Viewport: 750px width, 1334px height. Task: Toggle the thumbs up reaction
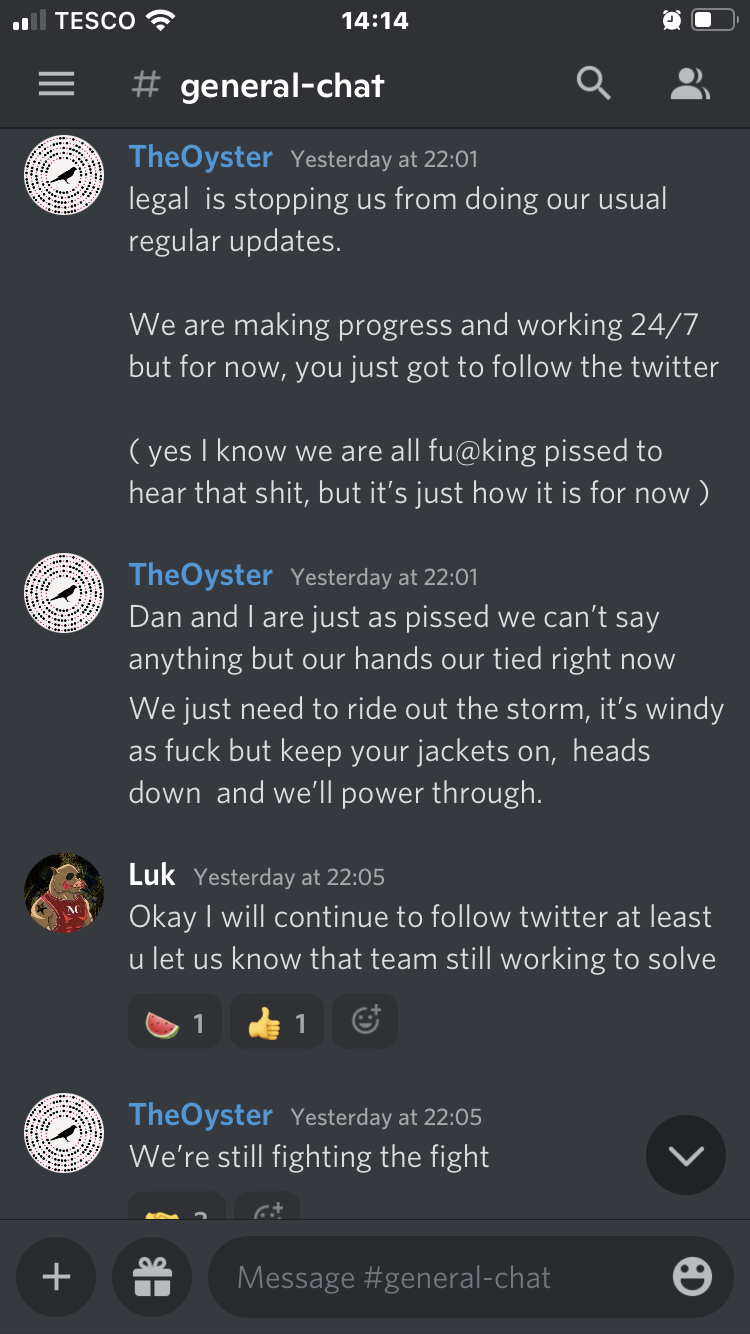(x=276, y=1021)
